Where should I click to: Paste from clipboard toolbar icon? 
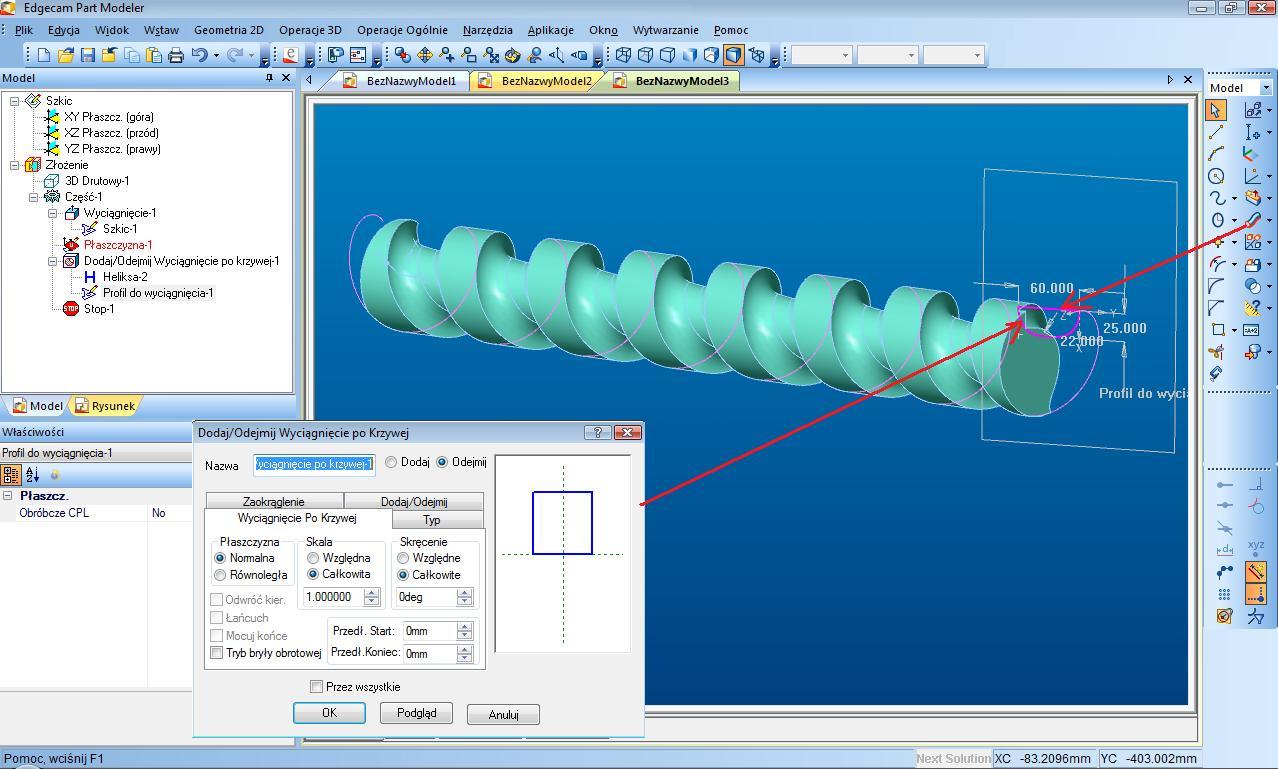pos(154,56)
